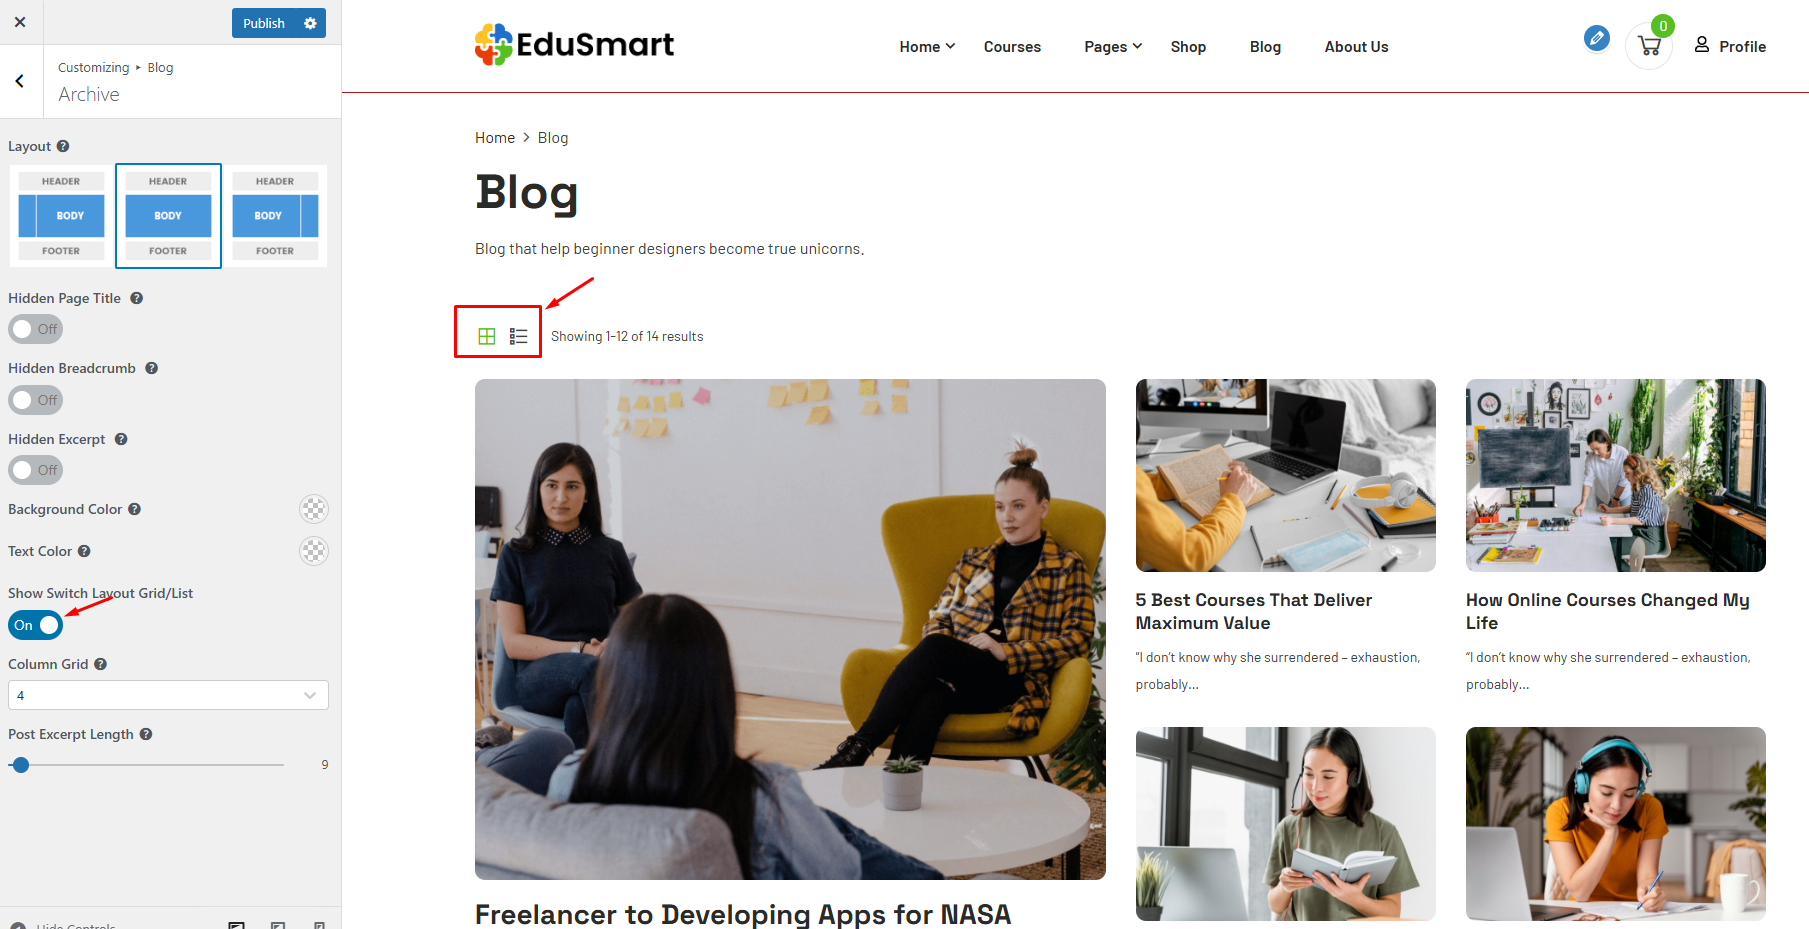Open the shopping cart icon
The width and height of the screenshot is (1809, 929).
click(1649, 46)
